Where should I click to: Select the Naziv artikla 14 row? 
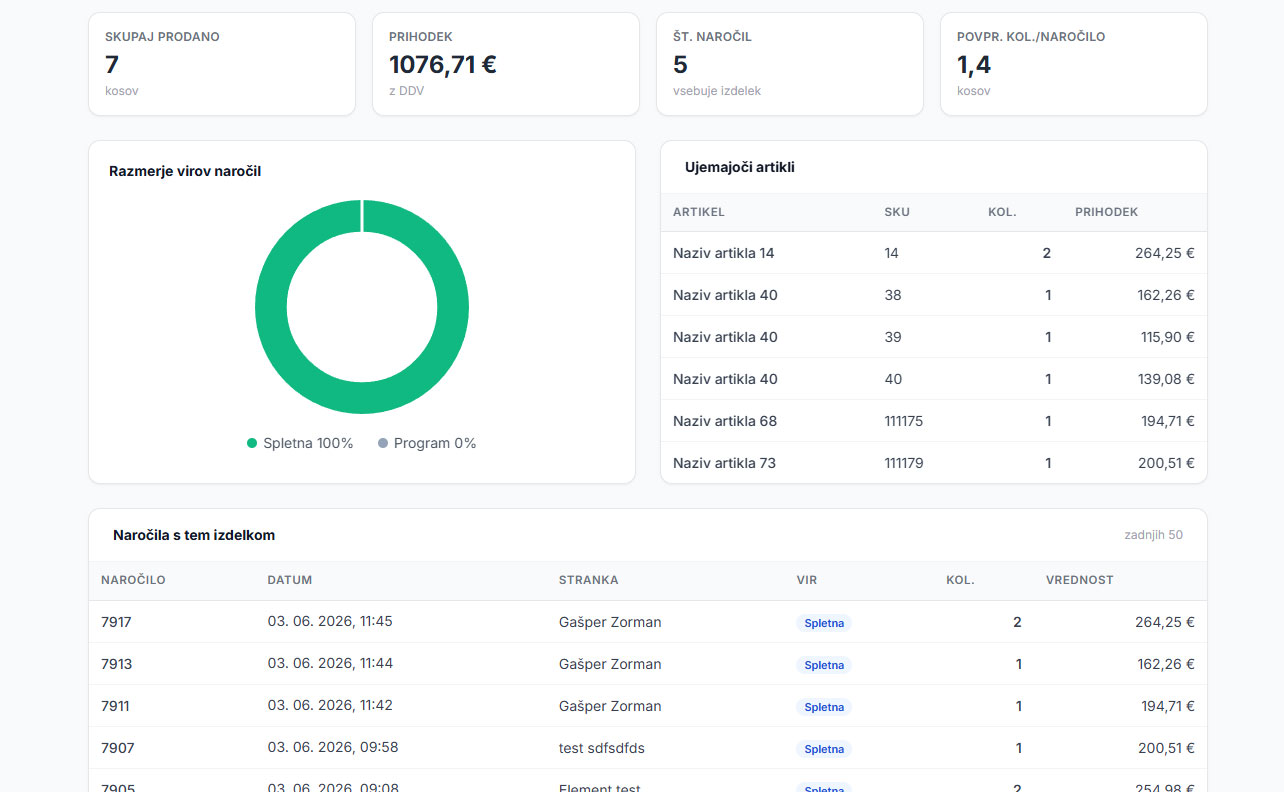(x=934, y=253)
